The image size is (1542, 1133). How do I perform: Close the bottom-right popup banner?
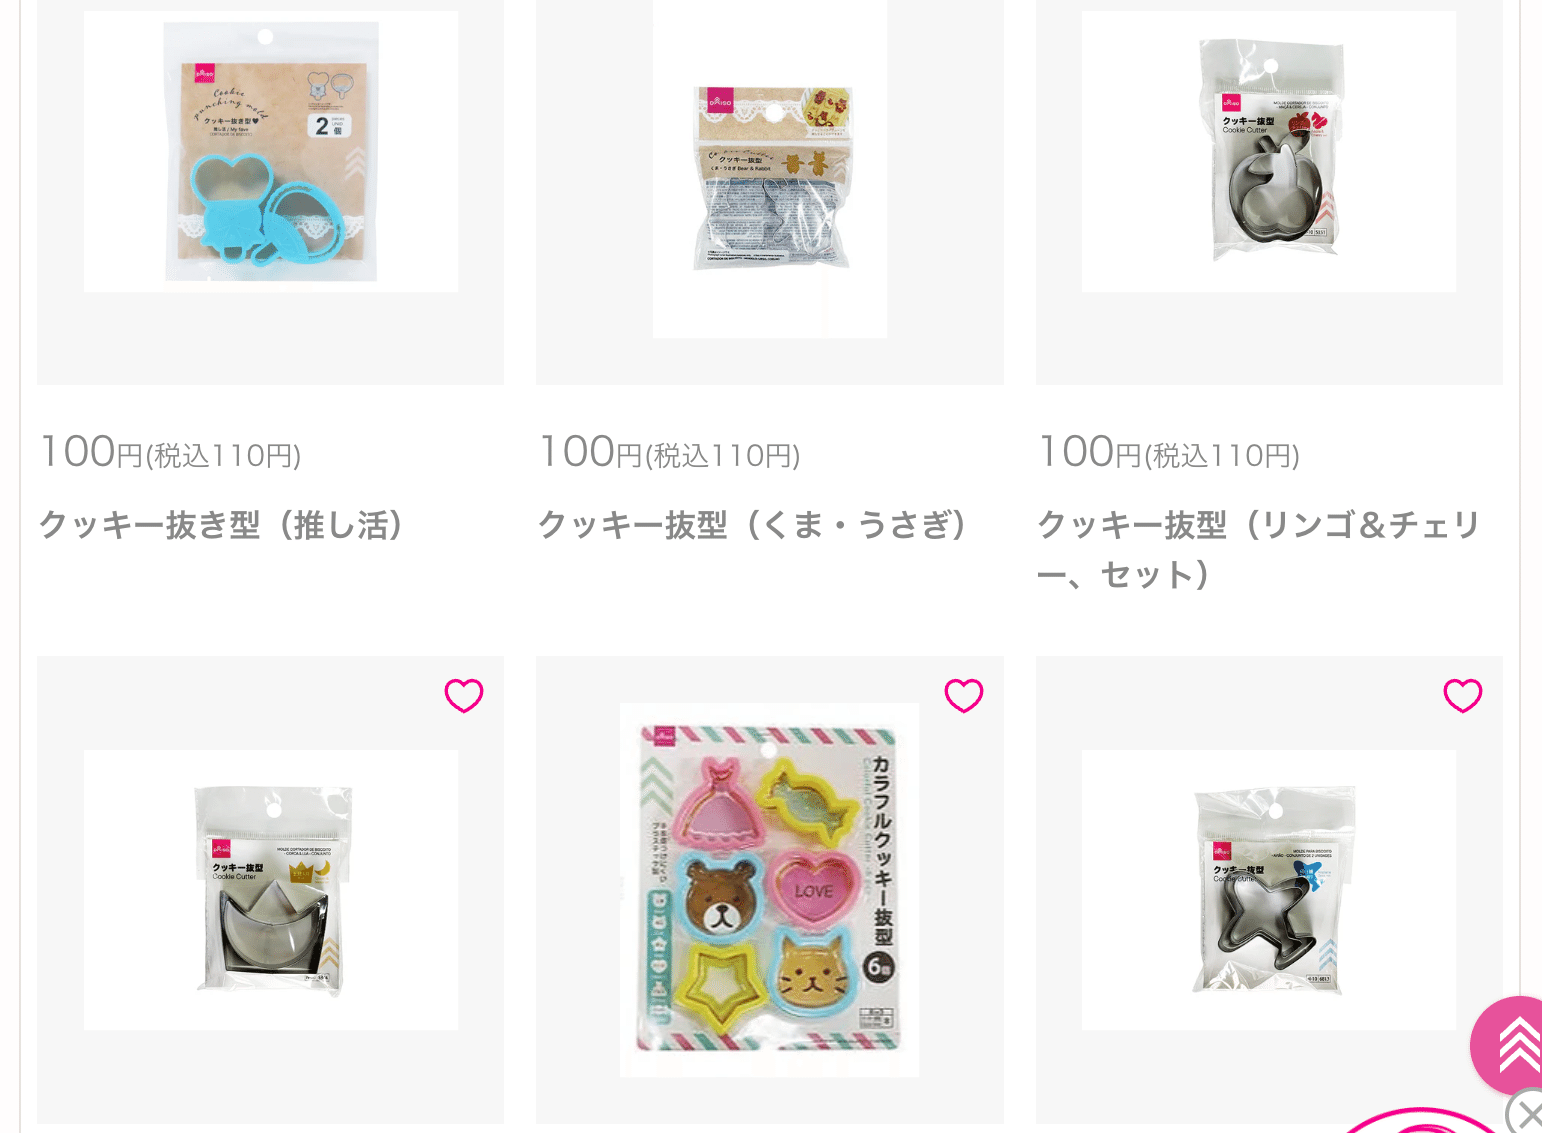point(1526,1113)
